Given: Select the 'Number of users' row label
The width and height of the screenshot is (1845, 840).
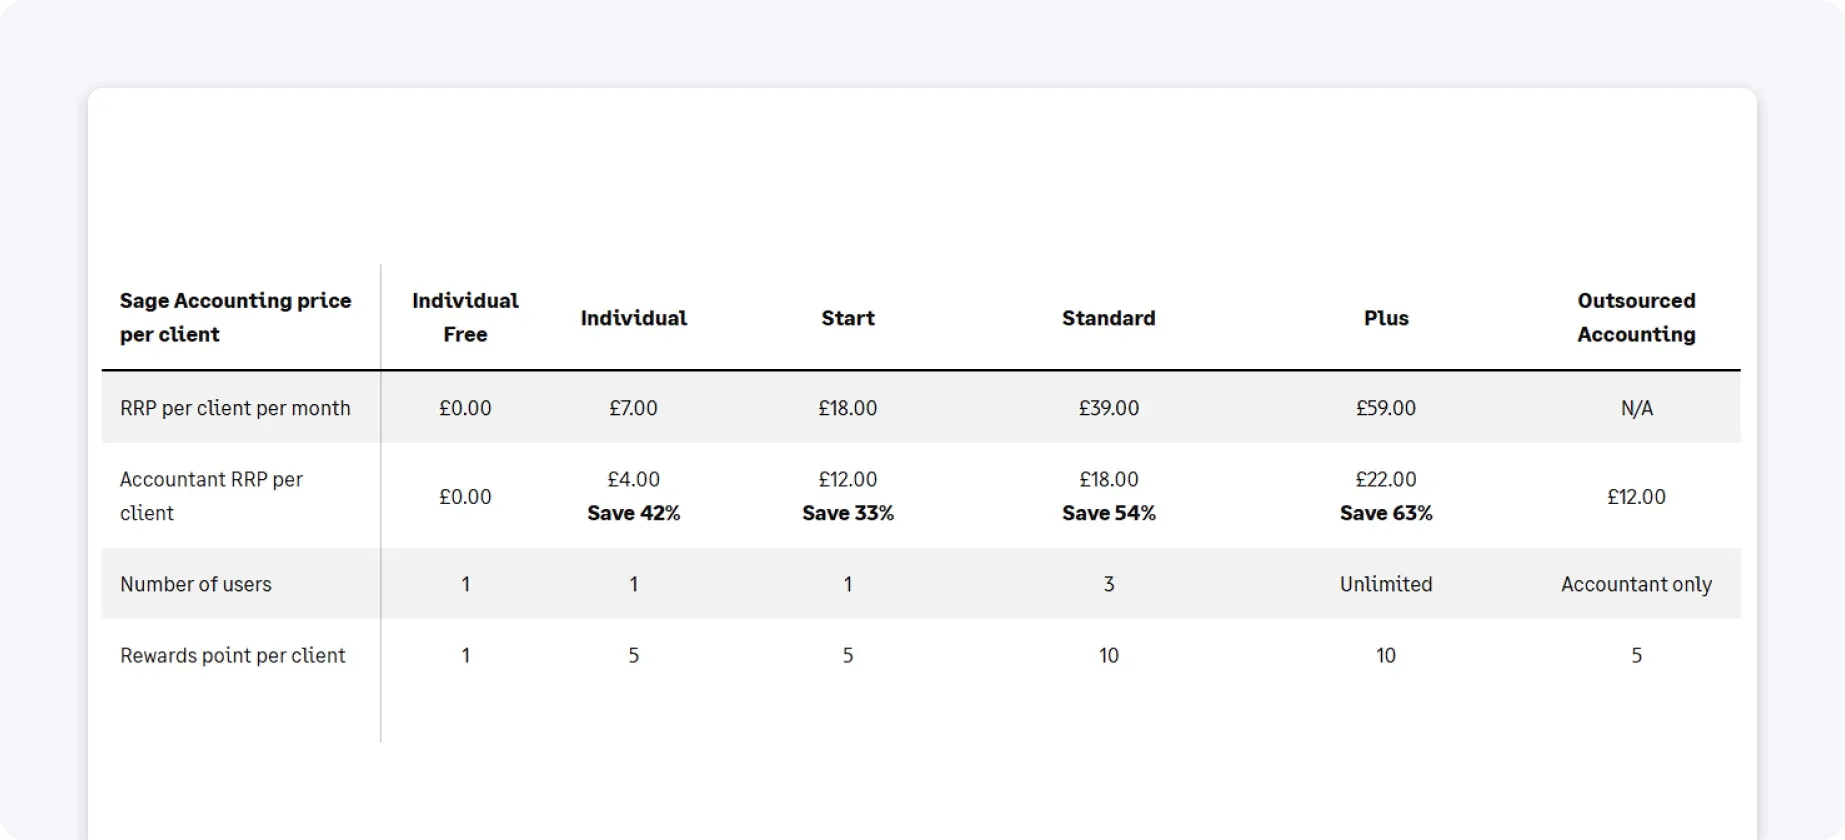Looking at the screenshot, I should pos(196,584).
